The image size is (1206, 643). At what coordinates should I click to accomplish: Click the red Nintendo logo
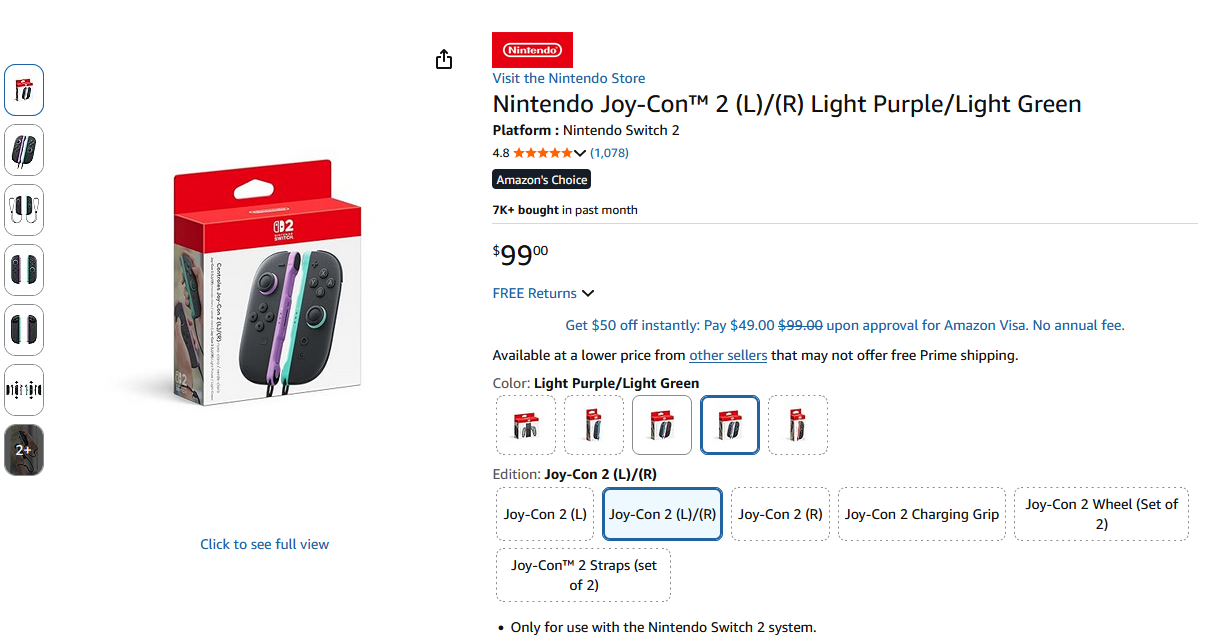coord(532,50)
